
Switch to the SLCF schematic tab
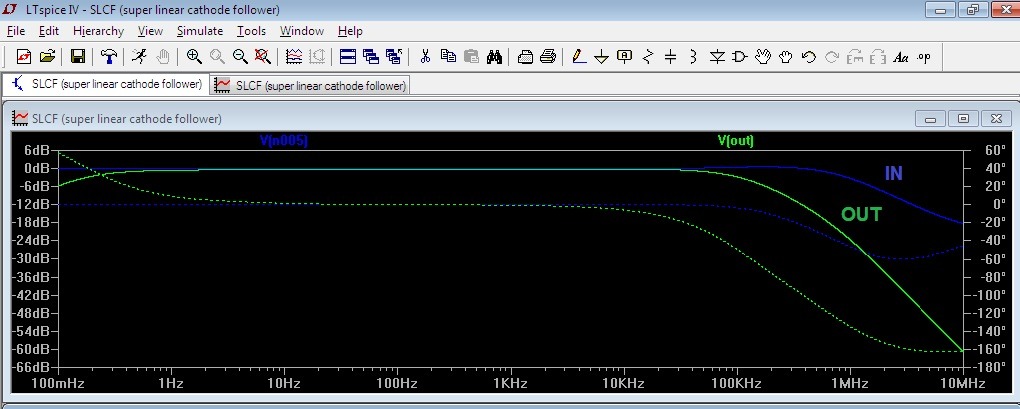107,85
